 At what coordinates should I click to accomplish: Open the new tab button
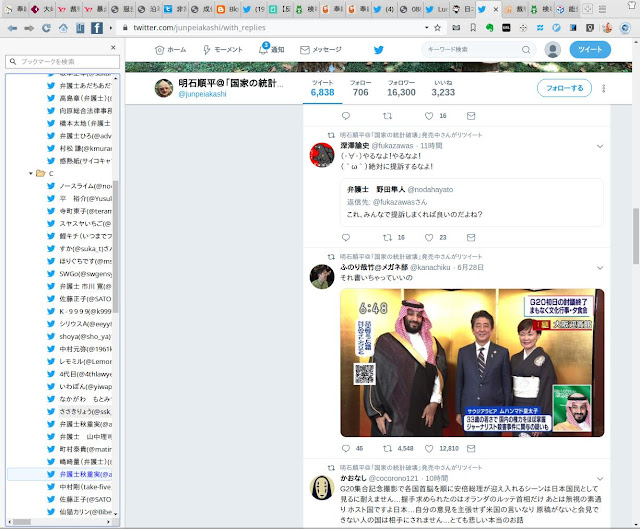[x=587, y=9]
